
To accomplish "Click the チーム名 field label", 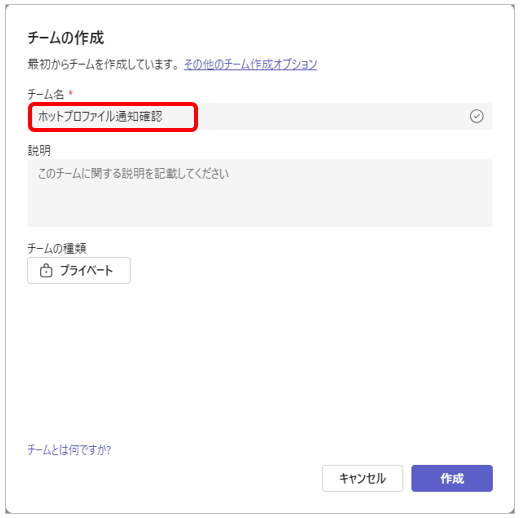I will [x=45, y=94].
